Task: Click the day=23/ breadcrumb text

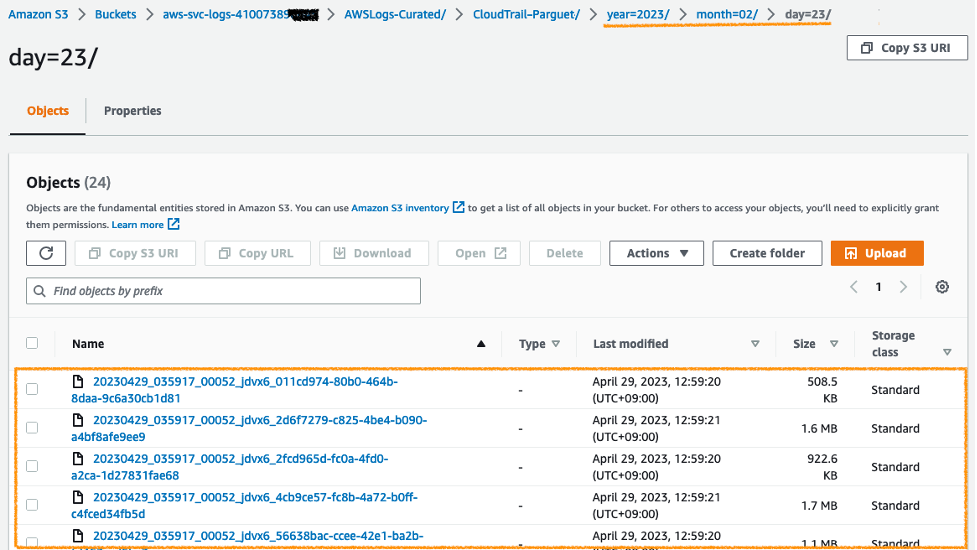Action: click(x=808, y=14)
